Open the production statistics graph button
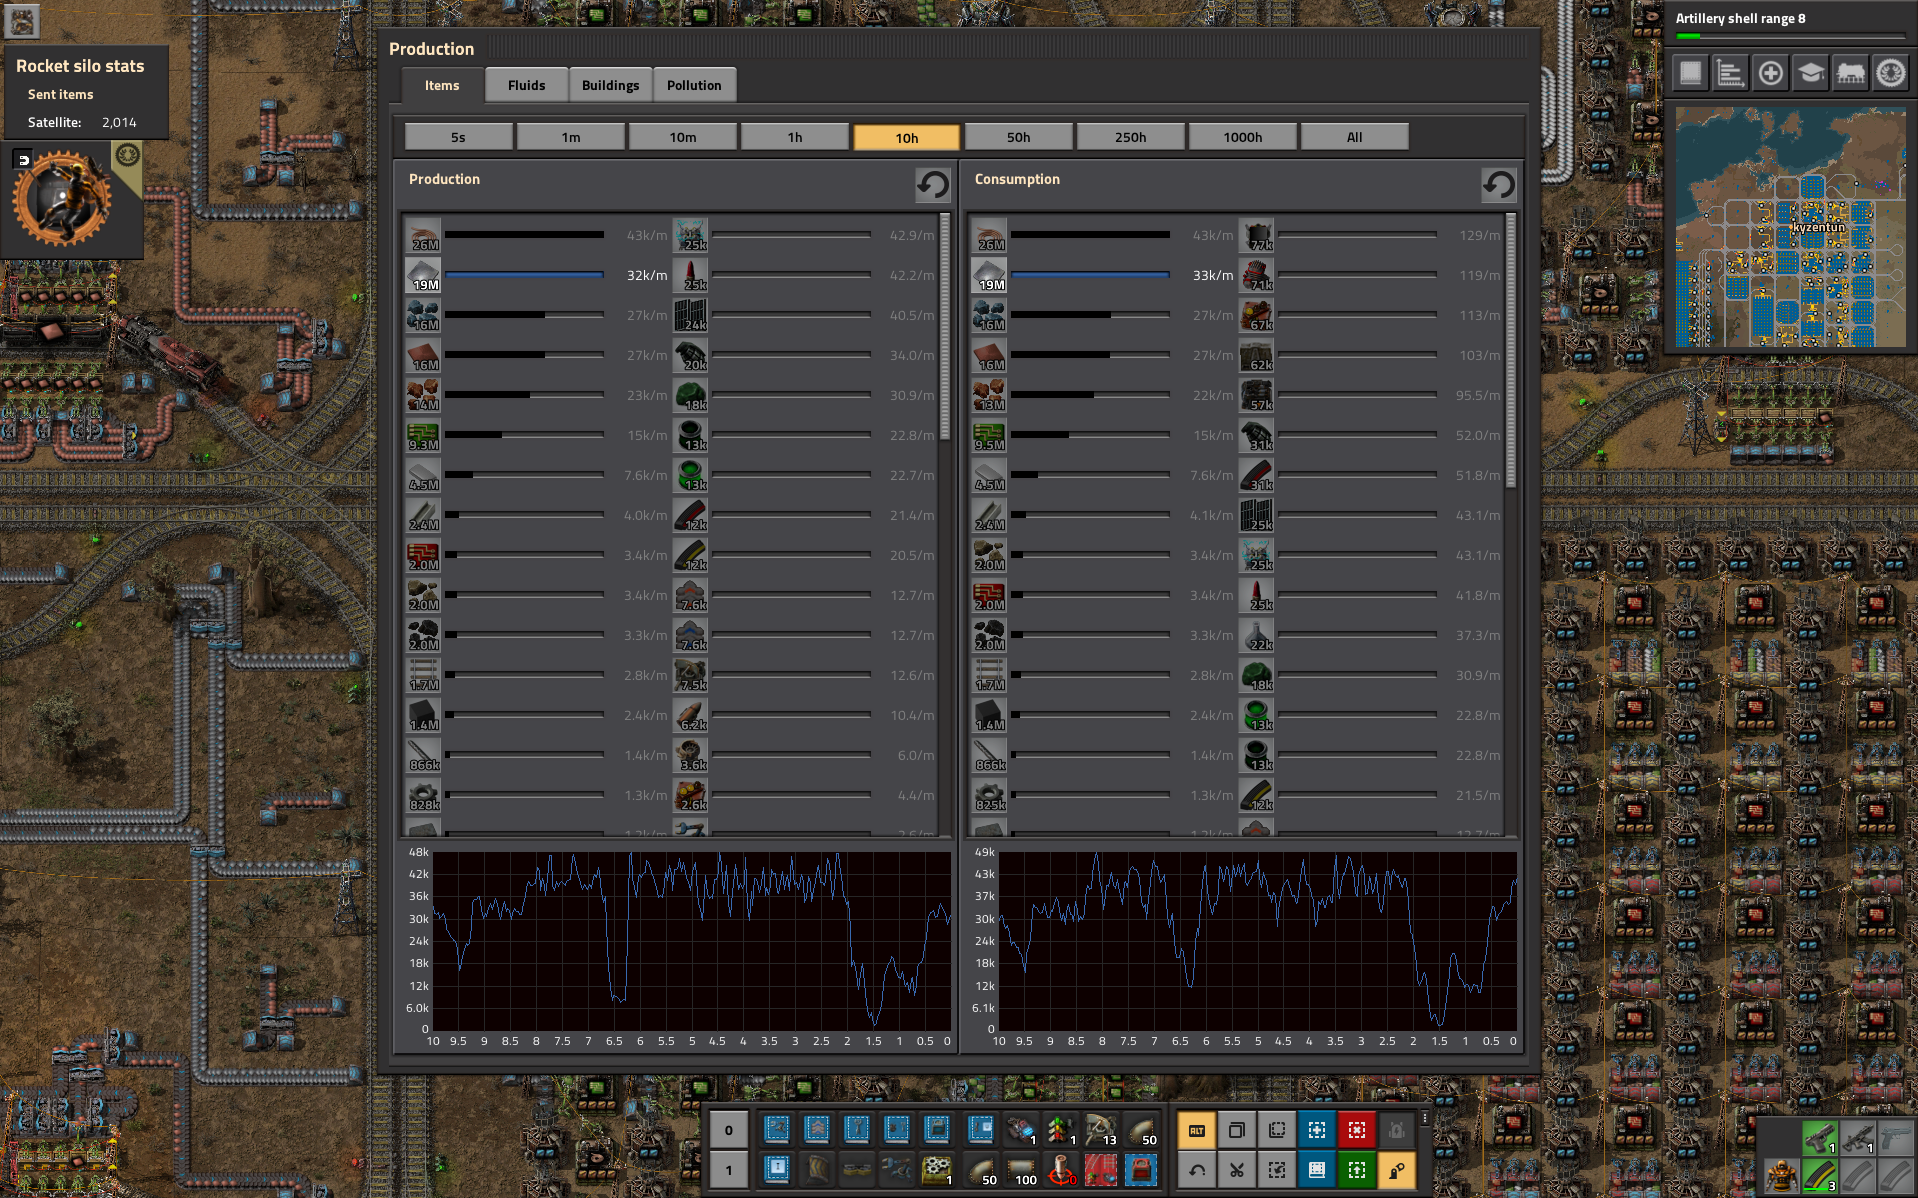 pos(1730,73)
